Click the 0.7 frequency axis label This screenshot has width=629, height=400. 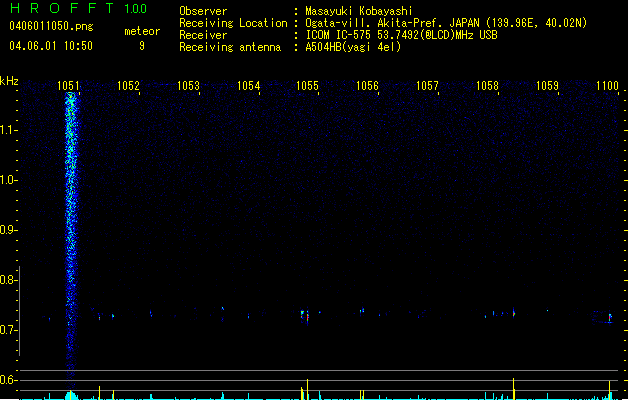[x=8, y=330]
